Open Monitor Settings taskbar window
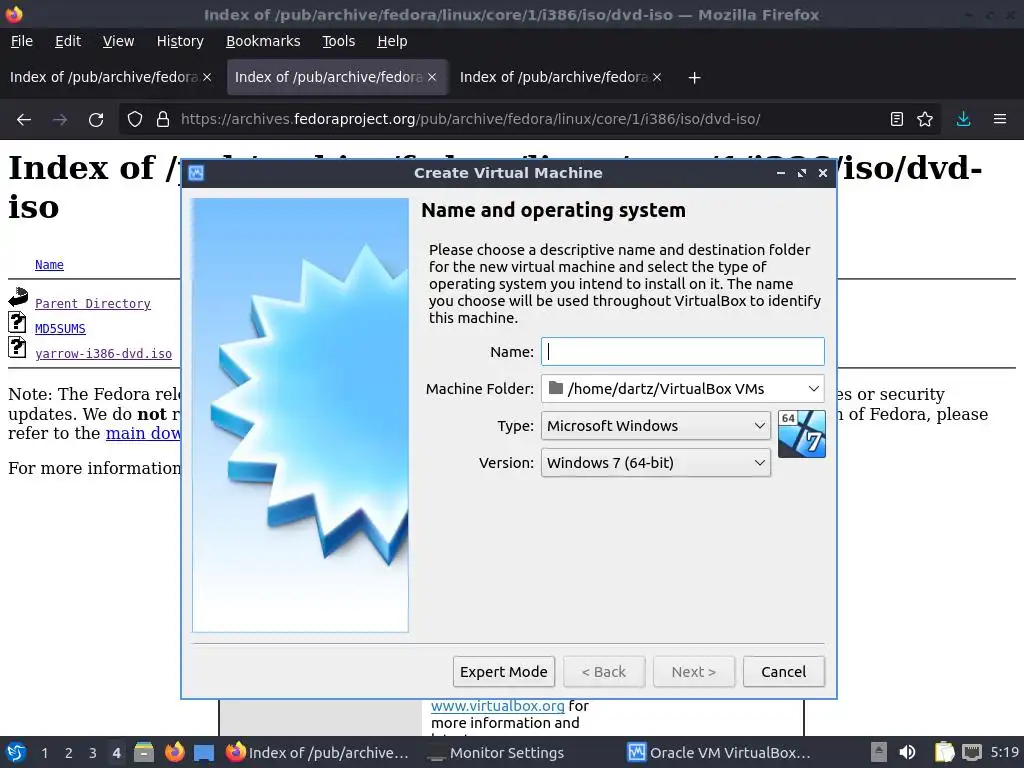 click(496, 753)
